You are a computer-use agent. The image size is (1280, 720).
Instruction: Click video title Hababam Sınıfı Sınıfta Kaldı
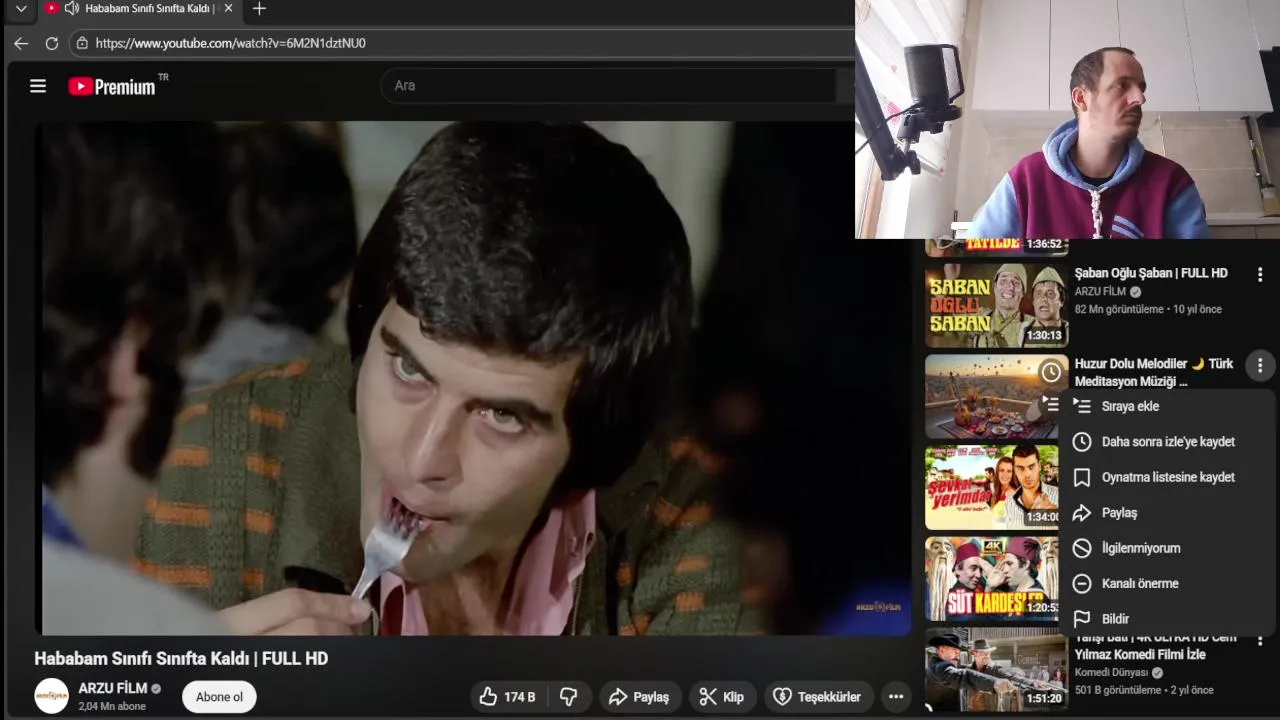tap(181, 659)
